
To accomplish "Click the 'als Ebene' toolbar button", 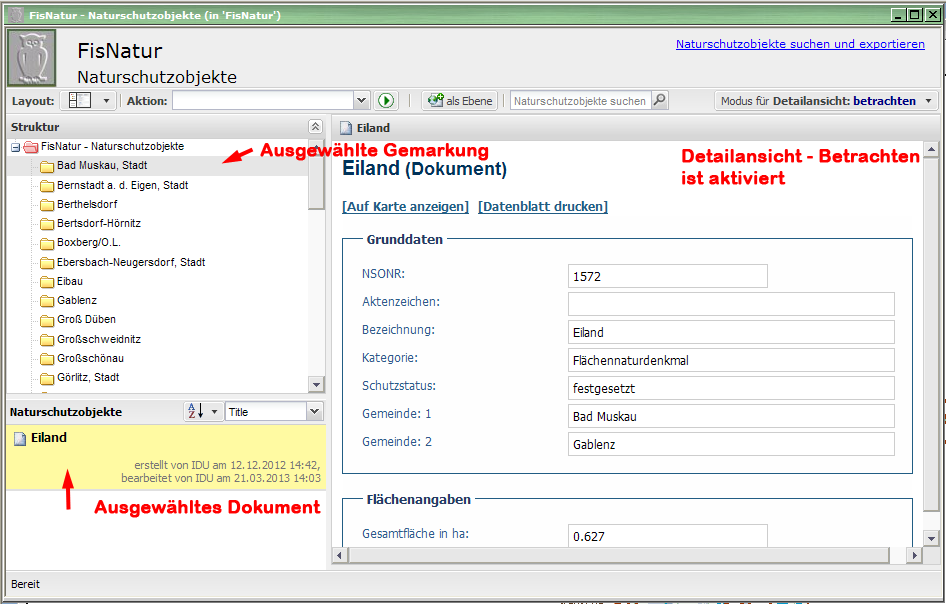I will click(460, 101).
